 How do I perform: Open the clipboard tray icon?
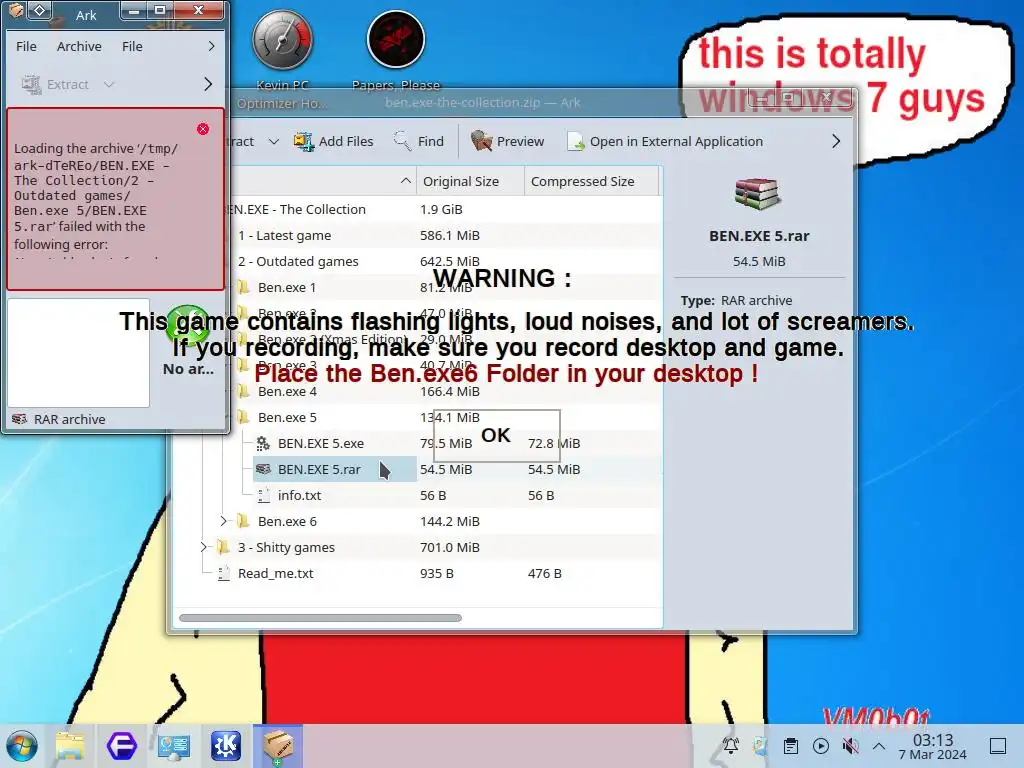tap(791, 746)
